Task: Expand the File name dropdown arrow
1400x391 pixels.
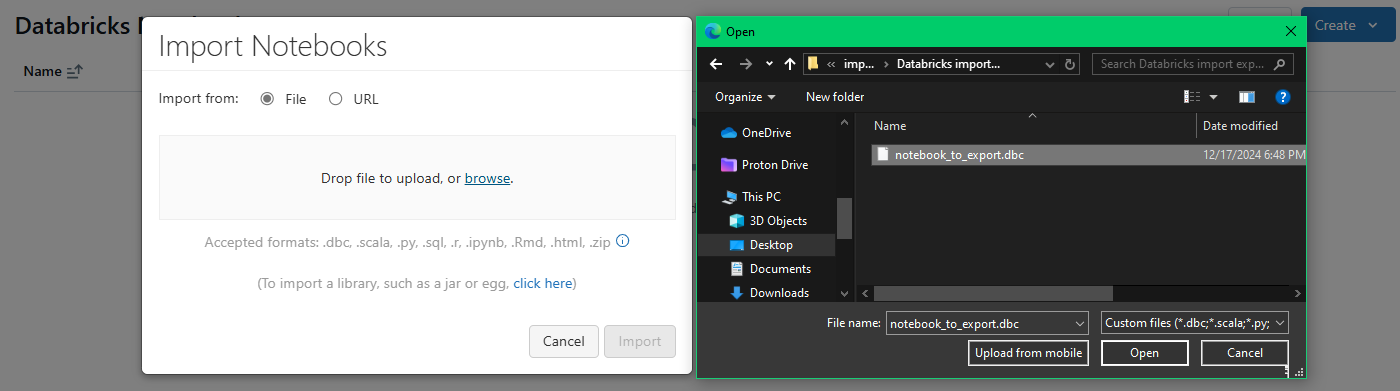Action: (x=1079, y=324)
